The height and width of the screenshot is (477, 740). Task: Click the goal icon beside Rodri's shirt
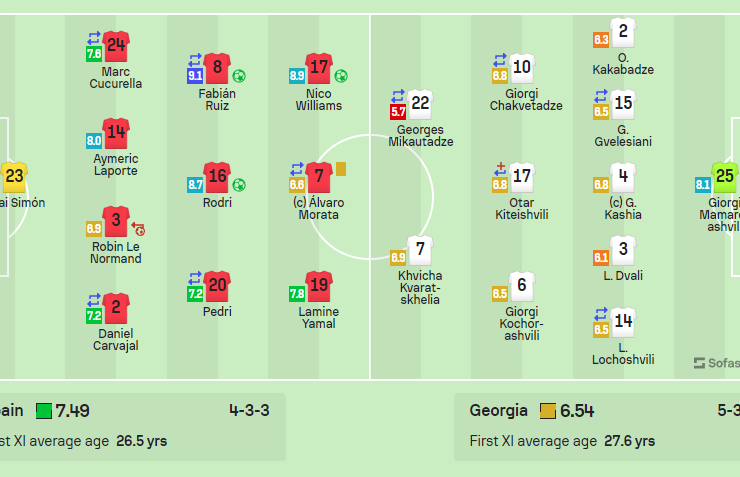pyautogui.click(x=239, y=185)
